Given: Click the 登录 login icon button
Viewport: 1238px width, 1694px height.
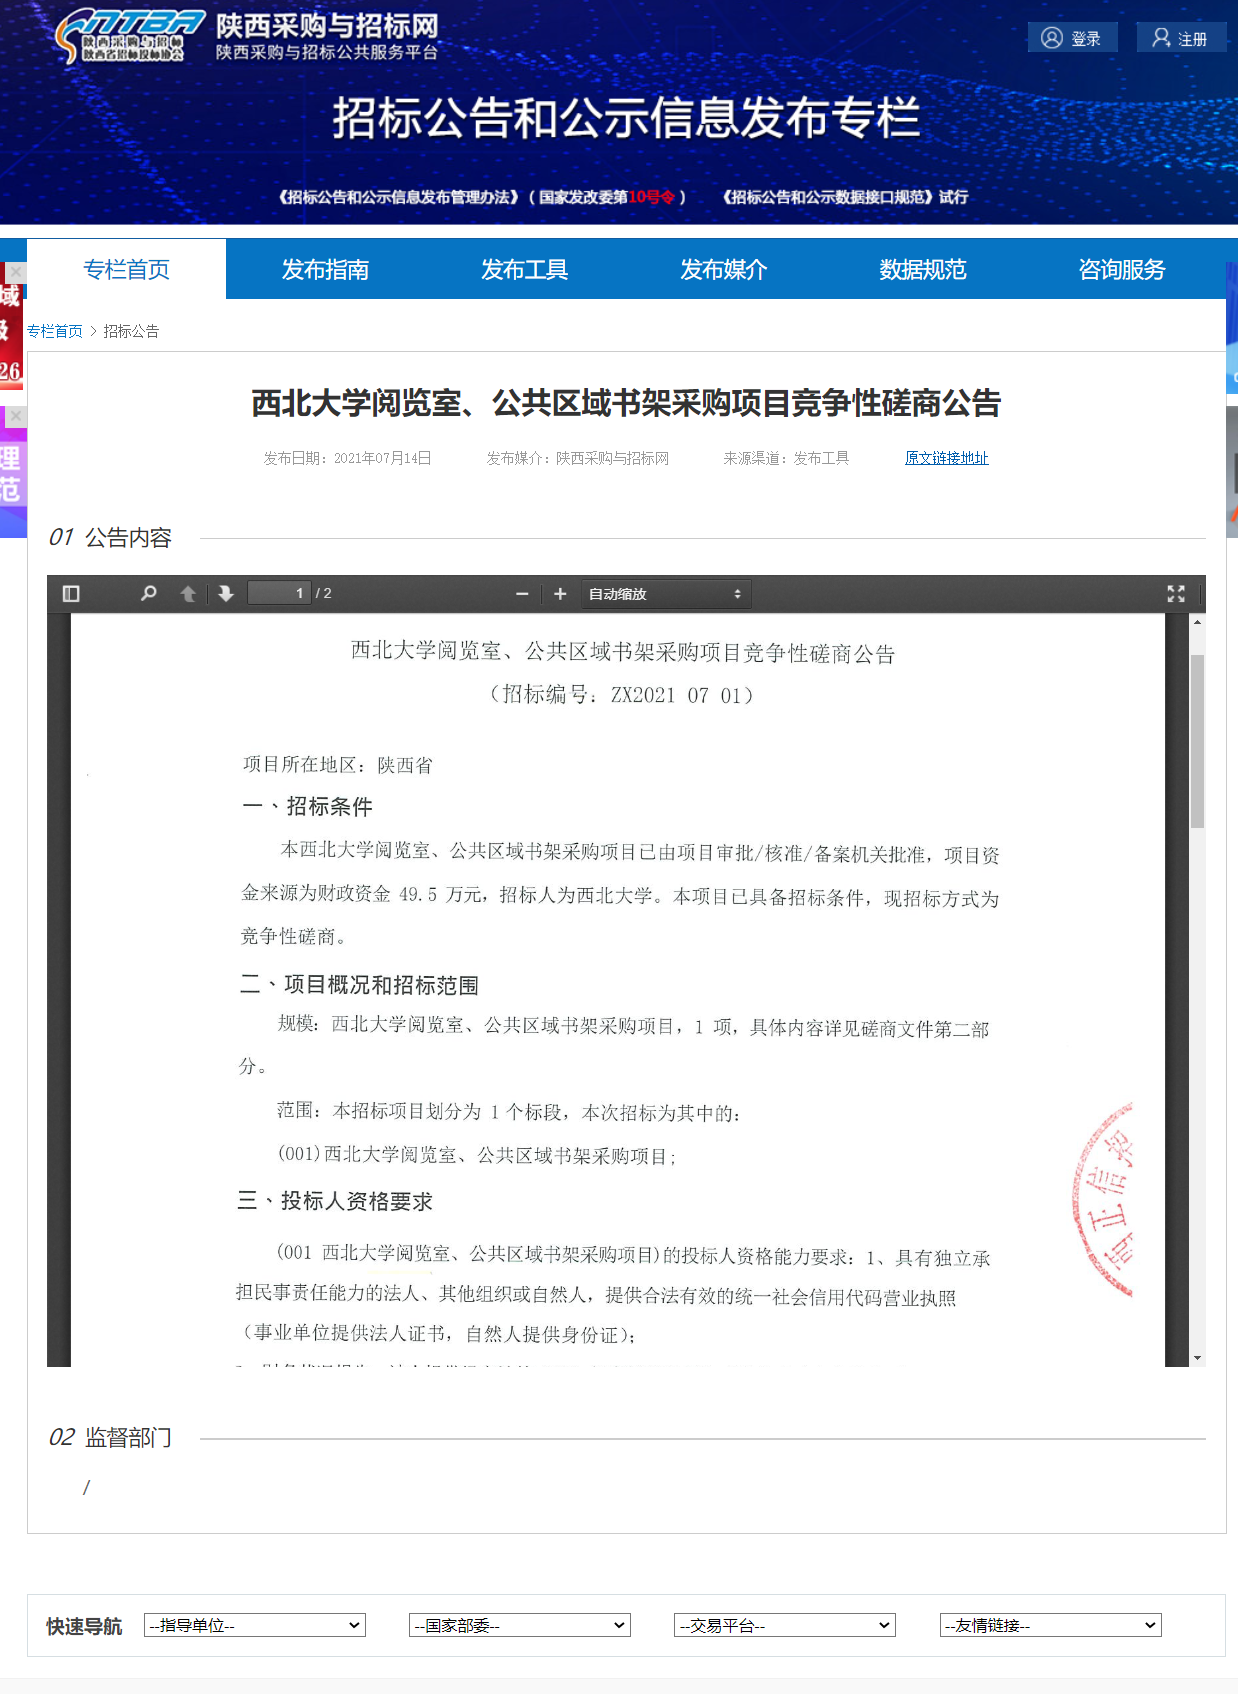Looking at the screenshot, I should [x=1072, y=38].
